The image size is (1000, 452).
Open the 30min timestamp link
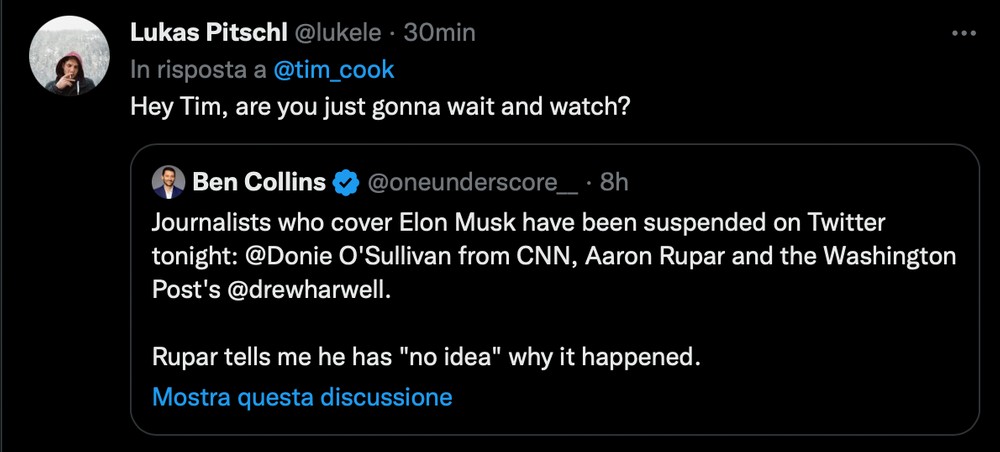click(438, 33)
